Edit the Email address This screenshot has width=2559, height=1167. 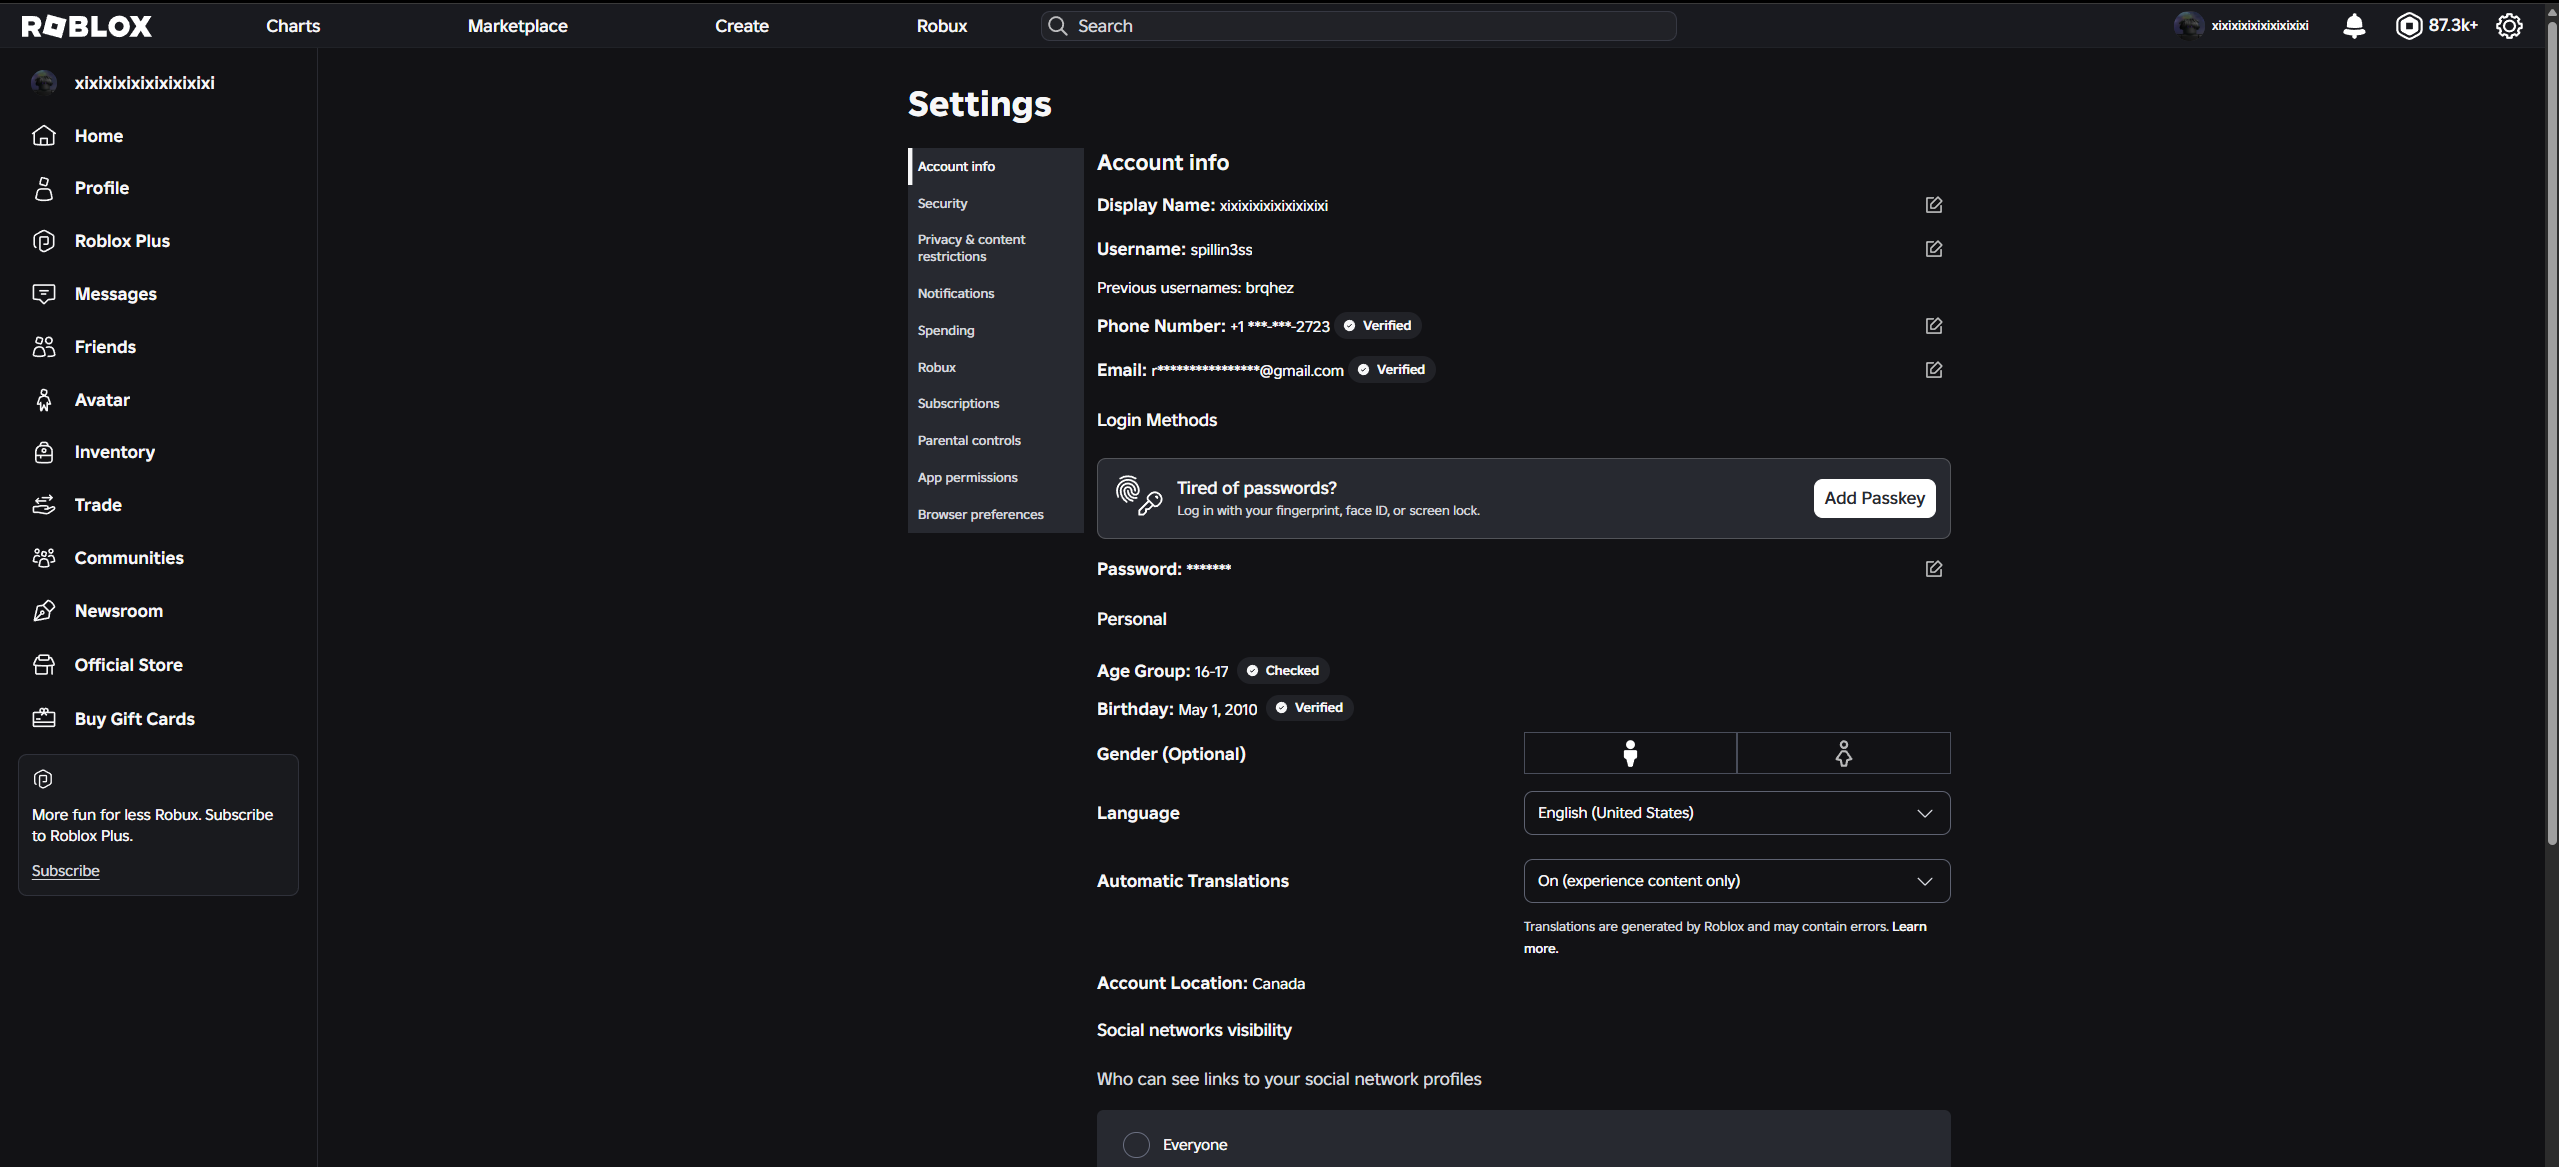pyautogui.click(x=1933, y=370)
